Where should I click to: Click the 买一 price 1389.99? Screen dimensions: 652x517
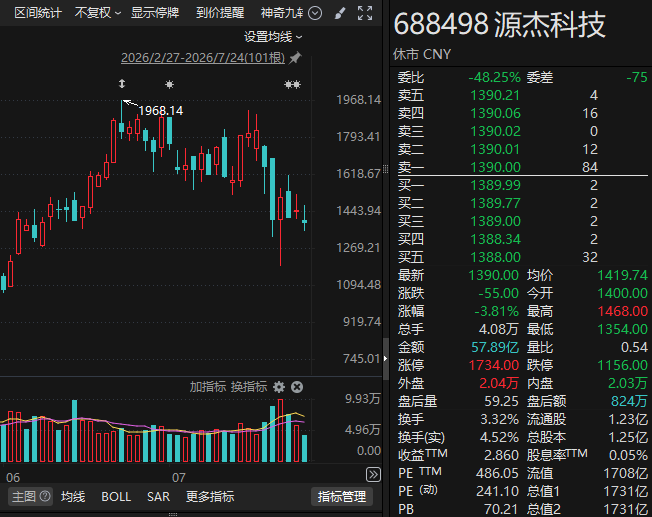(495, 185)
